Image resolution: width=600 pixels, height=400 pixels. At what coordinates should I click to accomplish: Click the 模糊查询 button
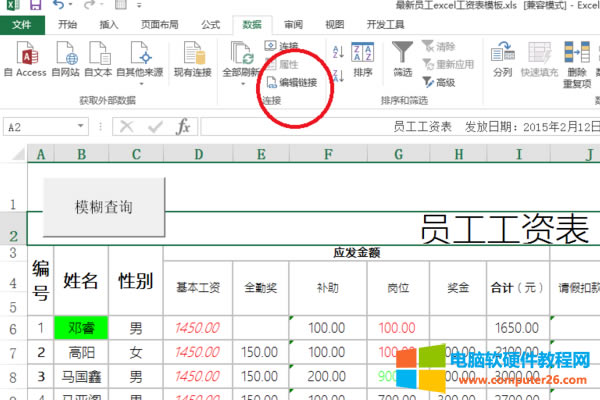point(104,207)
